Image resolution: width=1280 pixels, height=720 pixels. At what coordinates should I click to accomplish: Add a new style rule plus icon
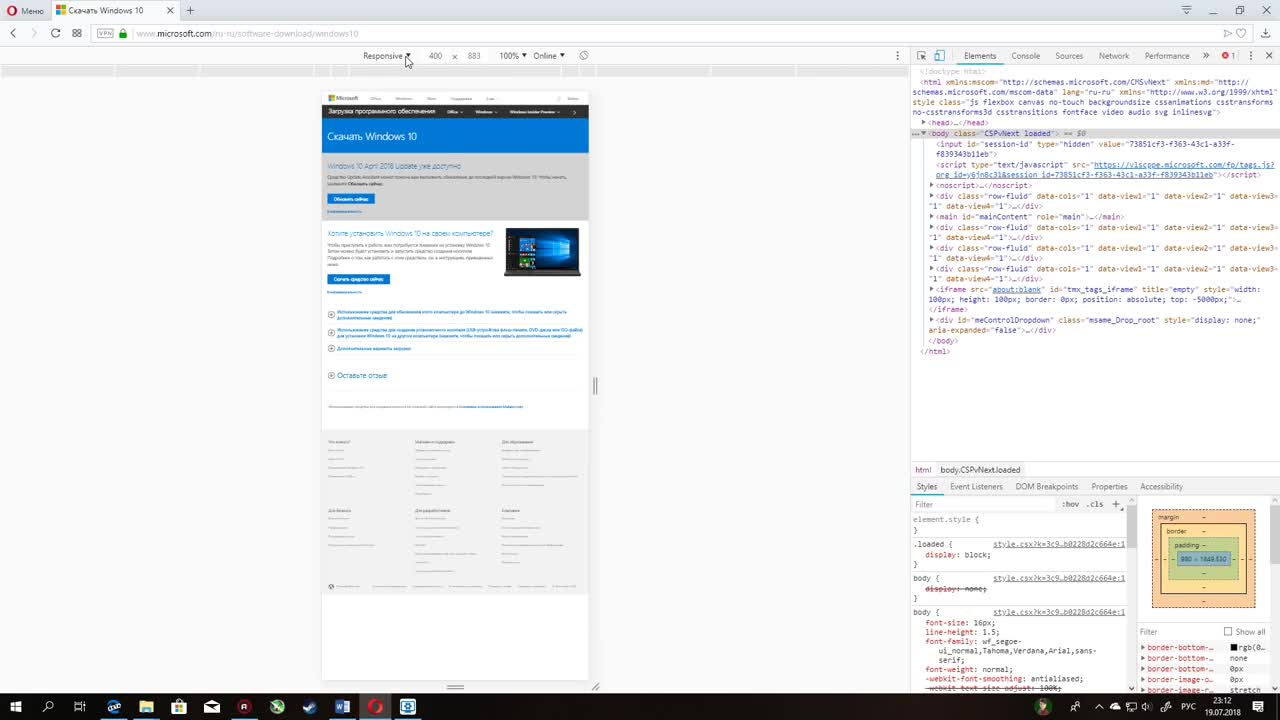coord(1116,504)
